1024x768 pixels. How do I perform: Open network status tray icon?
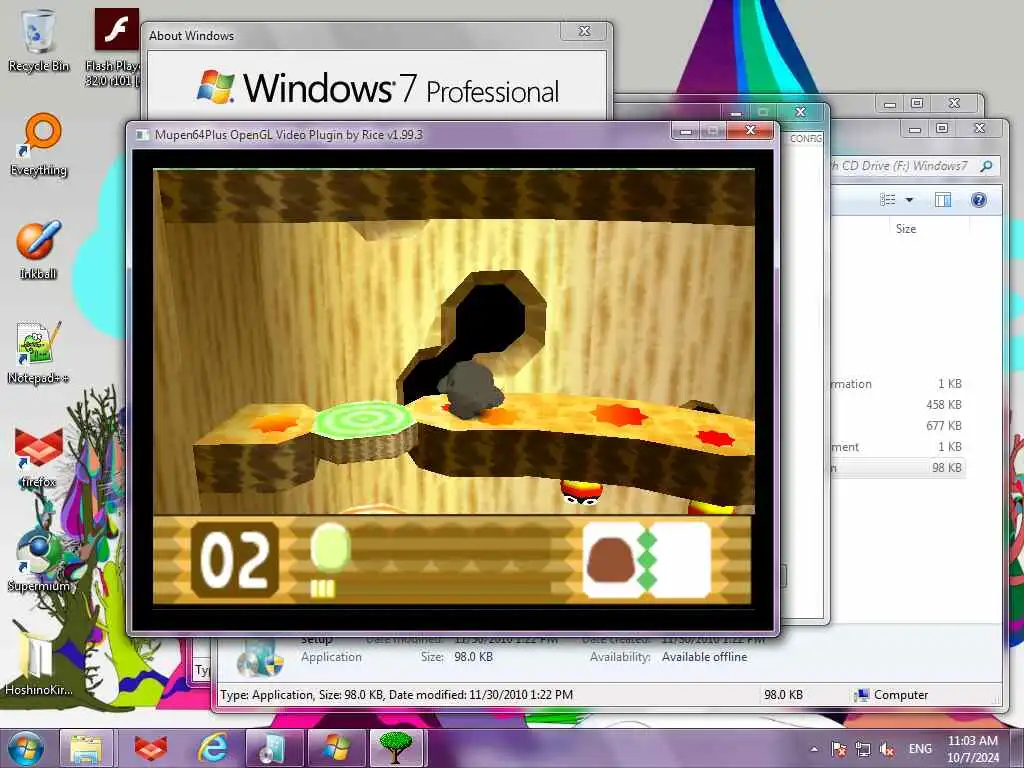[863, 749]
